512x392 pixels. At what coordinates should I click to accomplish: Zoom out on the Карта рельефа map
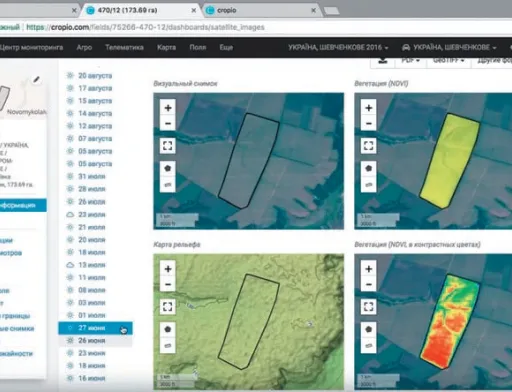(x=168, y=284)
